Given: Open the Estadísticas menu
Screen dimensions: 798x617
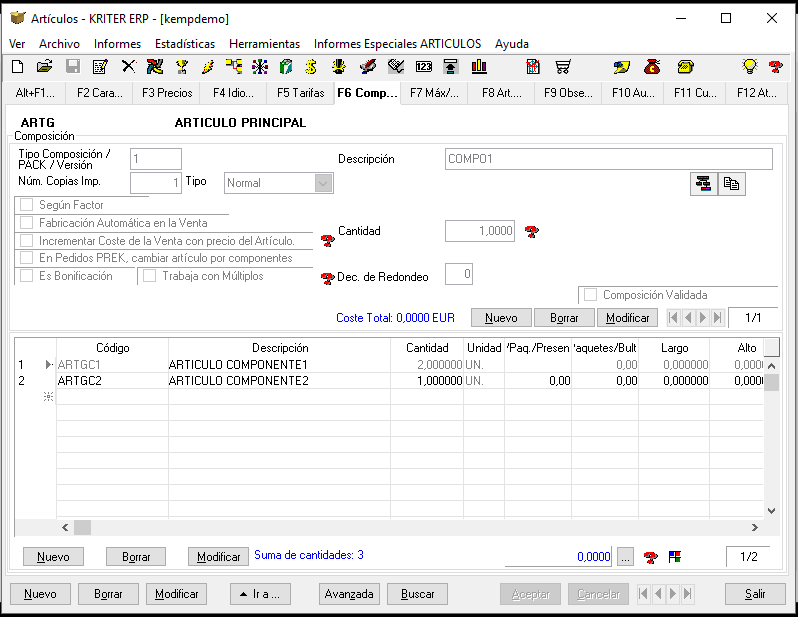Looking at the screenshot, I should tap(185, 44).
